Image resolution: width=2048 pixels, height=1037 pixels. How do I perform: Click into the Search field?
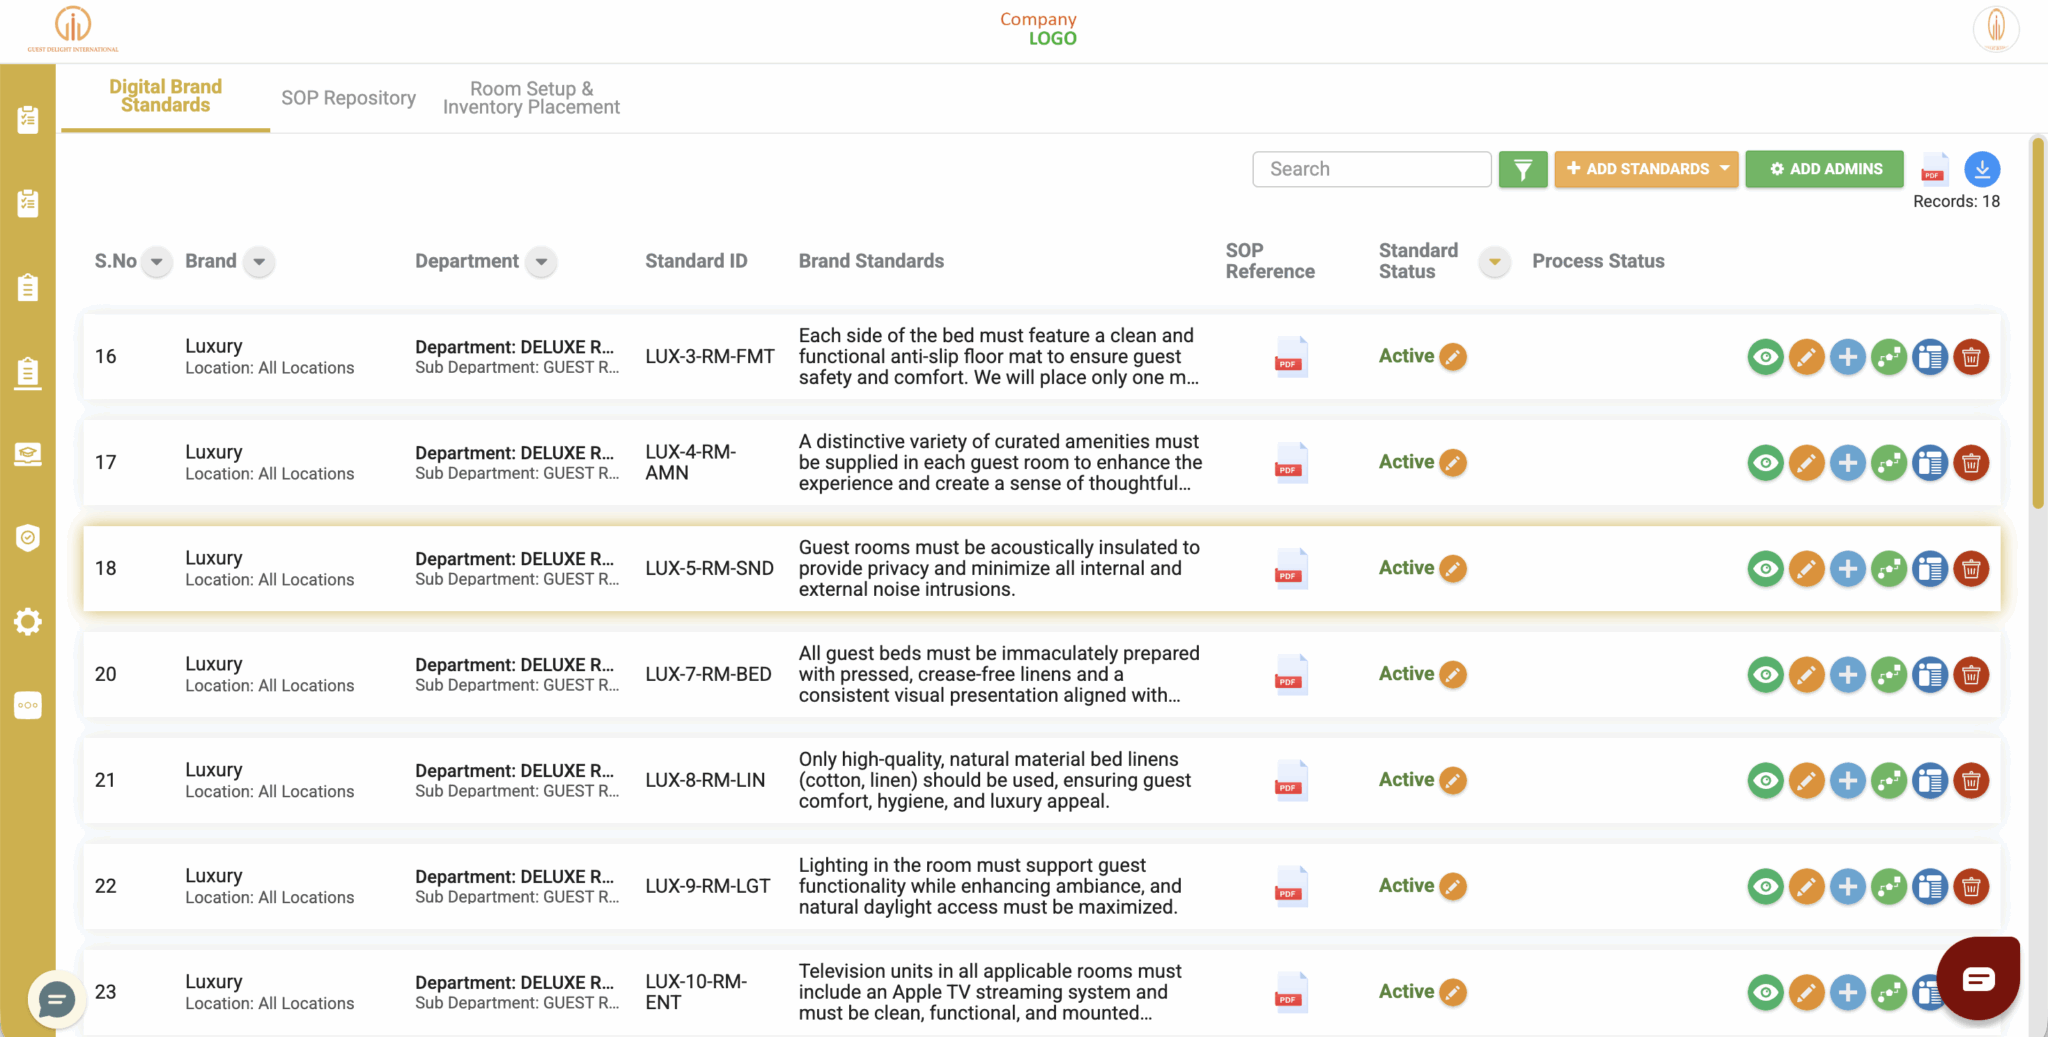tap(1371, 170)
